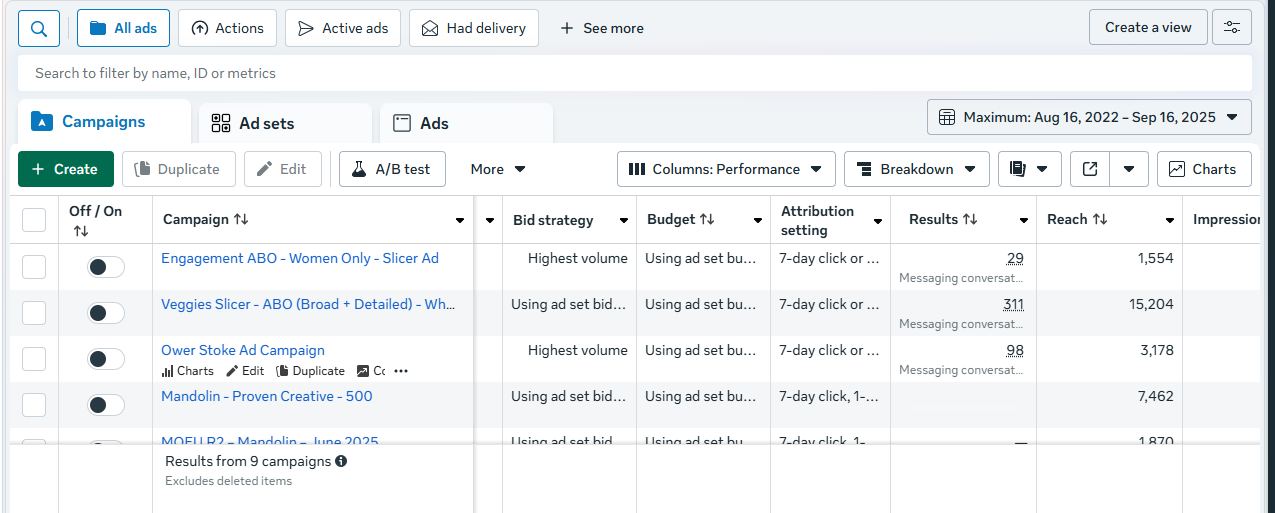Viewport: 1275px width, 513px height.
Task: Click the export share icon
Action: tap(1090, 169)
